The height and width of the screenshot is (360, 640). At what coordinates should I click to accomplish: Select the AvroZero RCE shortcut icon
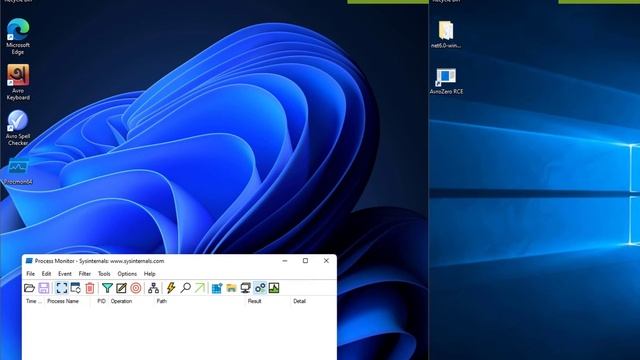coord(446,81)
